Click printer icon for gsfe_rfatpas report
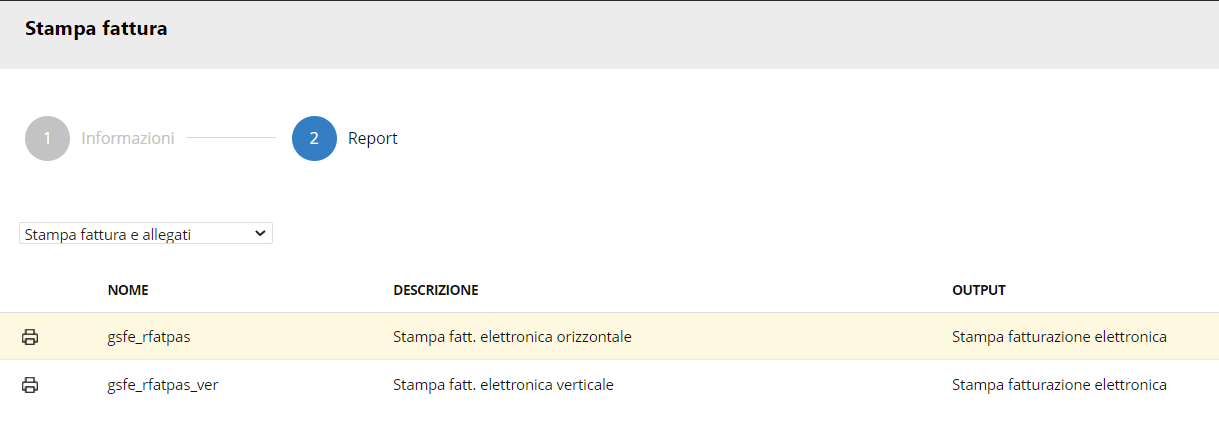Screen dimensions: 1219x432 pyautogui.click(x=30, y=337)
